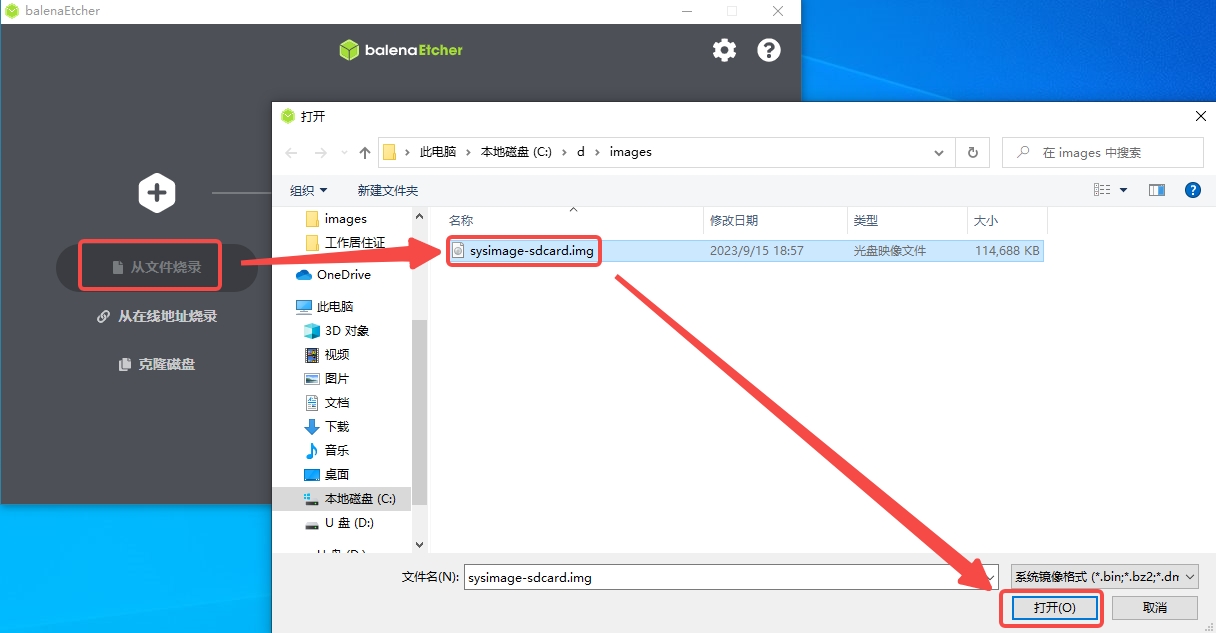Expand chevron after 此电脑 in address path
1216x633 pixels.
point(468,152)
